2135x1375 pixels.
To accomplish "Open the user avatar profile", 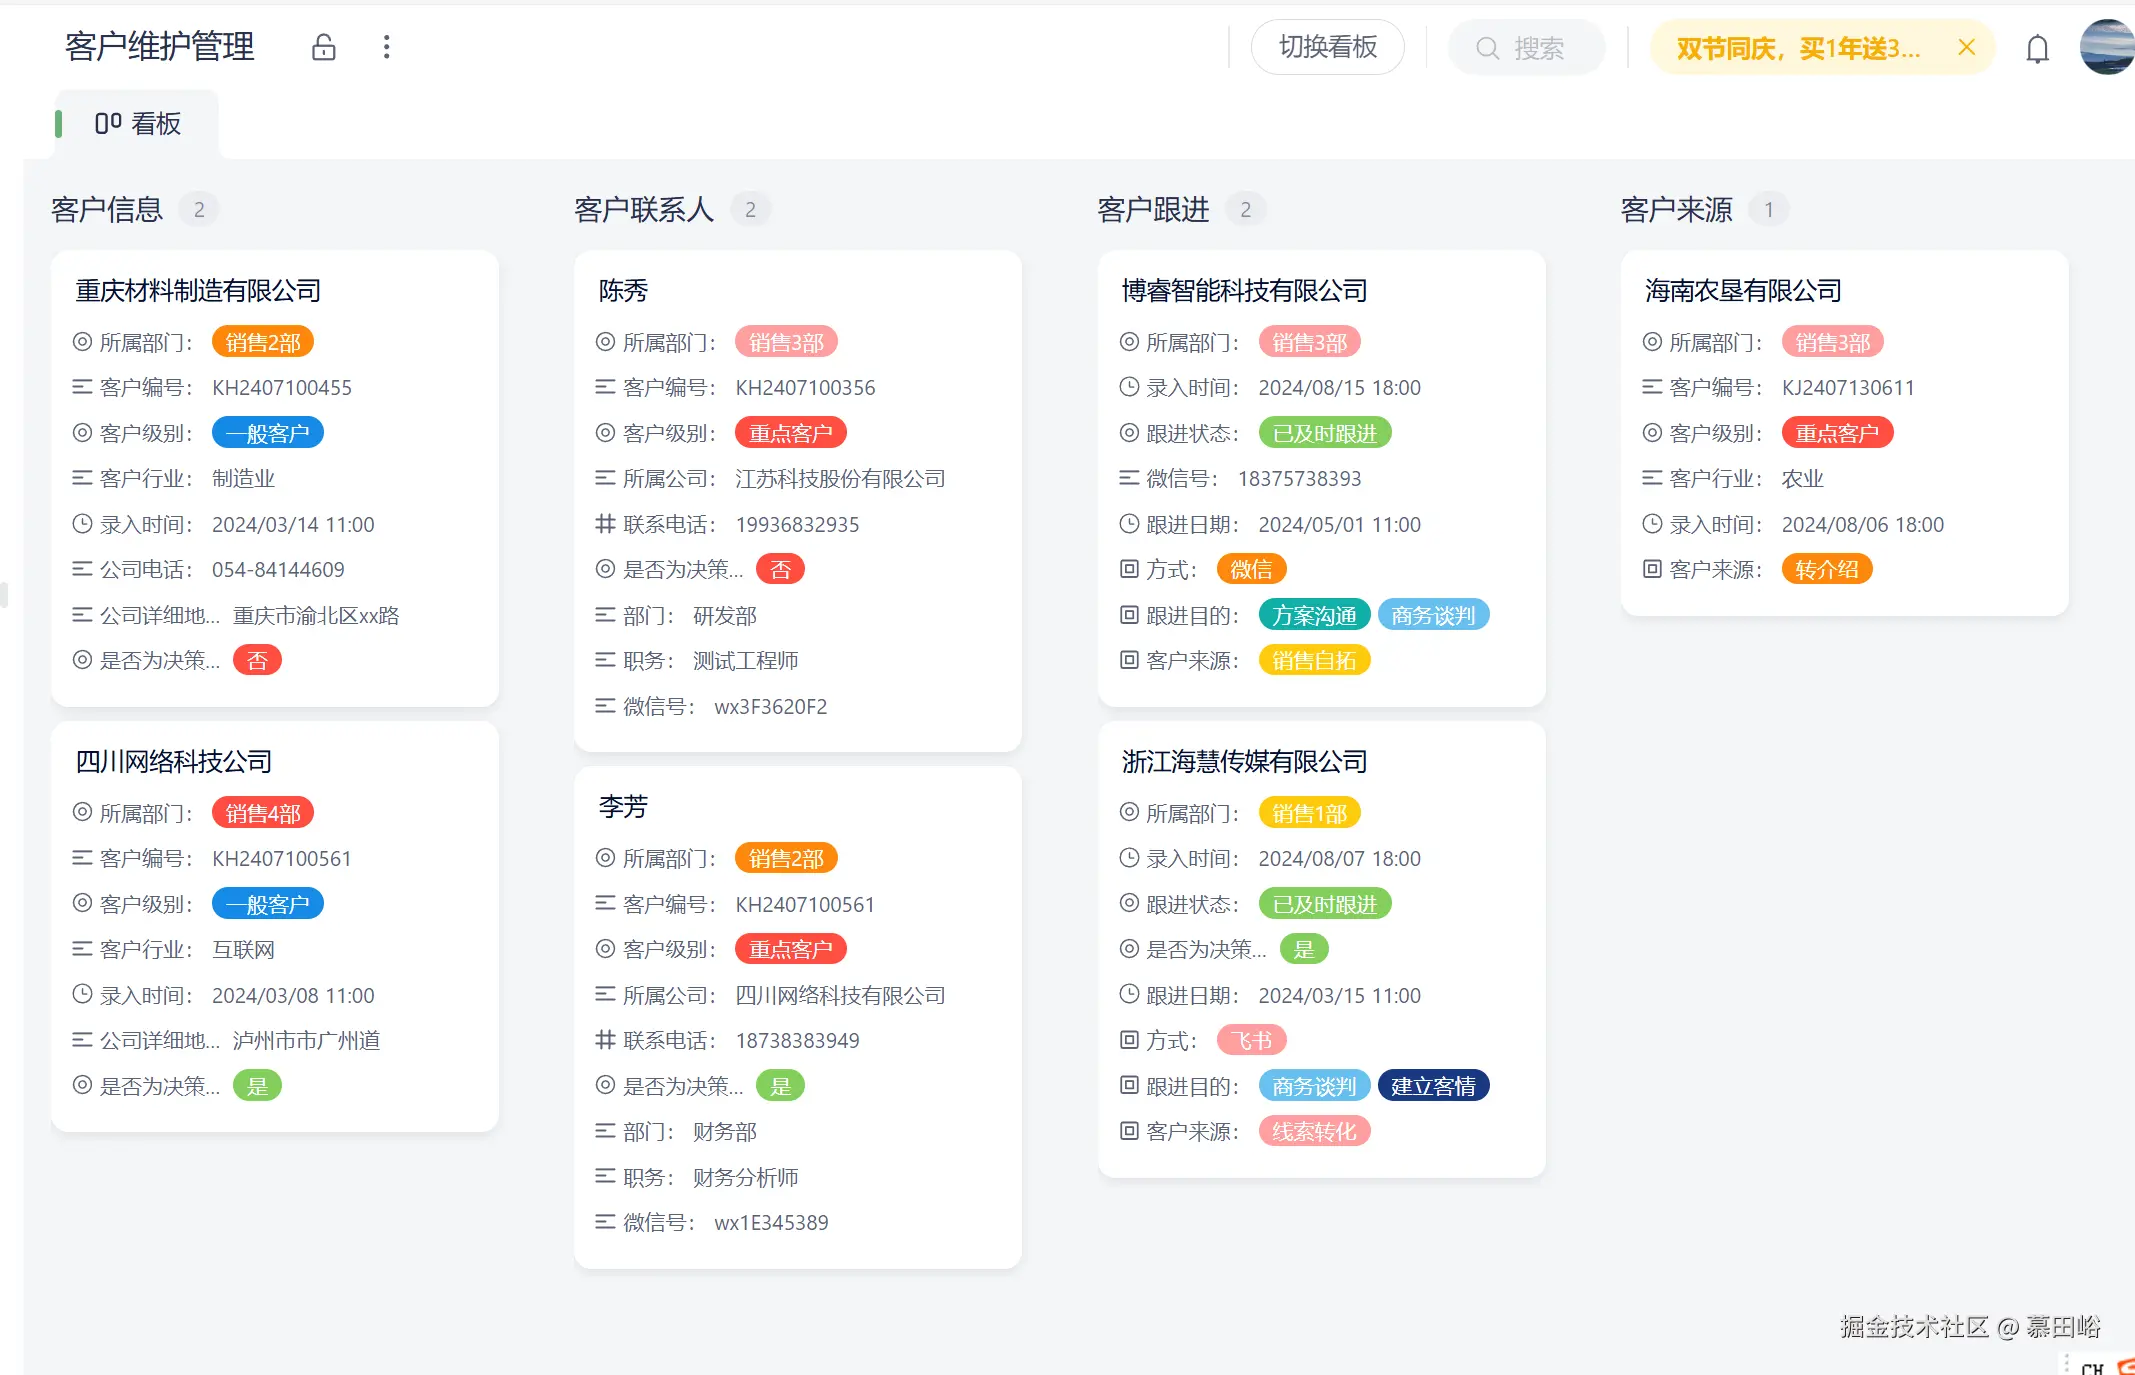I will click(2107, 47).
